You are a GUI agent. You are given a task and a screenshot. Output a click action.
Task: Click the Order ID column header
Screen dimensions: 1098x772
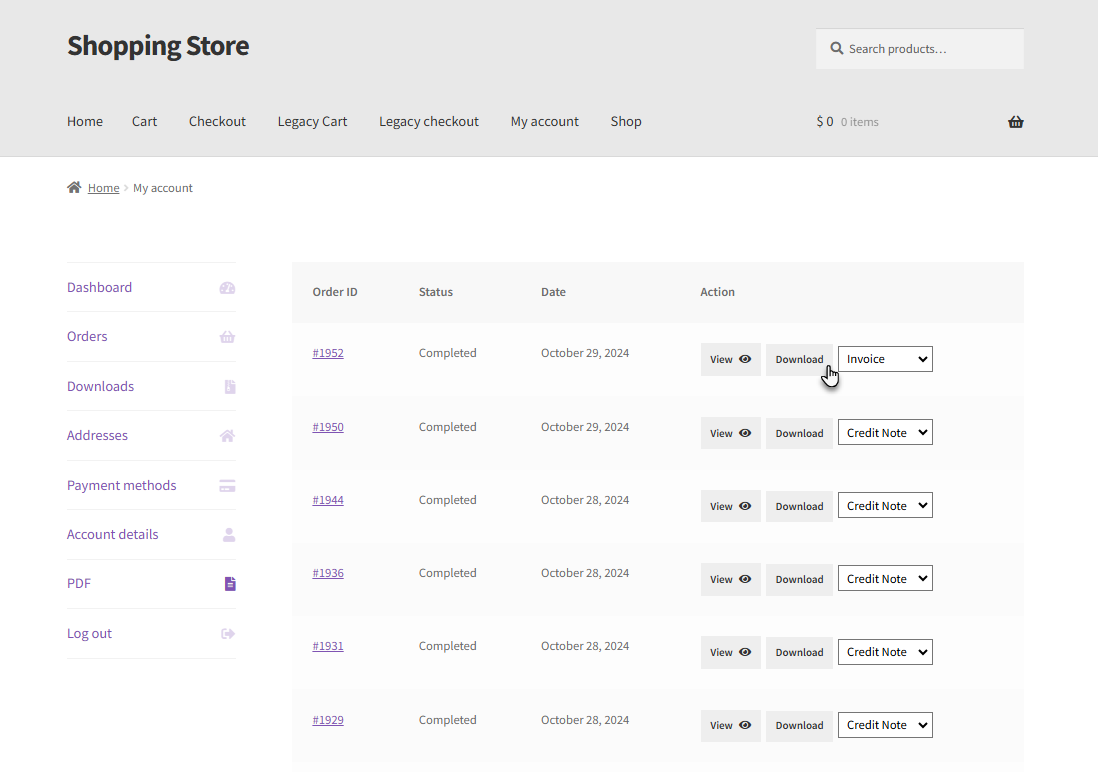click(335, 292)
